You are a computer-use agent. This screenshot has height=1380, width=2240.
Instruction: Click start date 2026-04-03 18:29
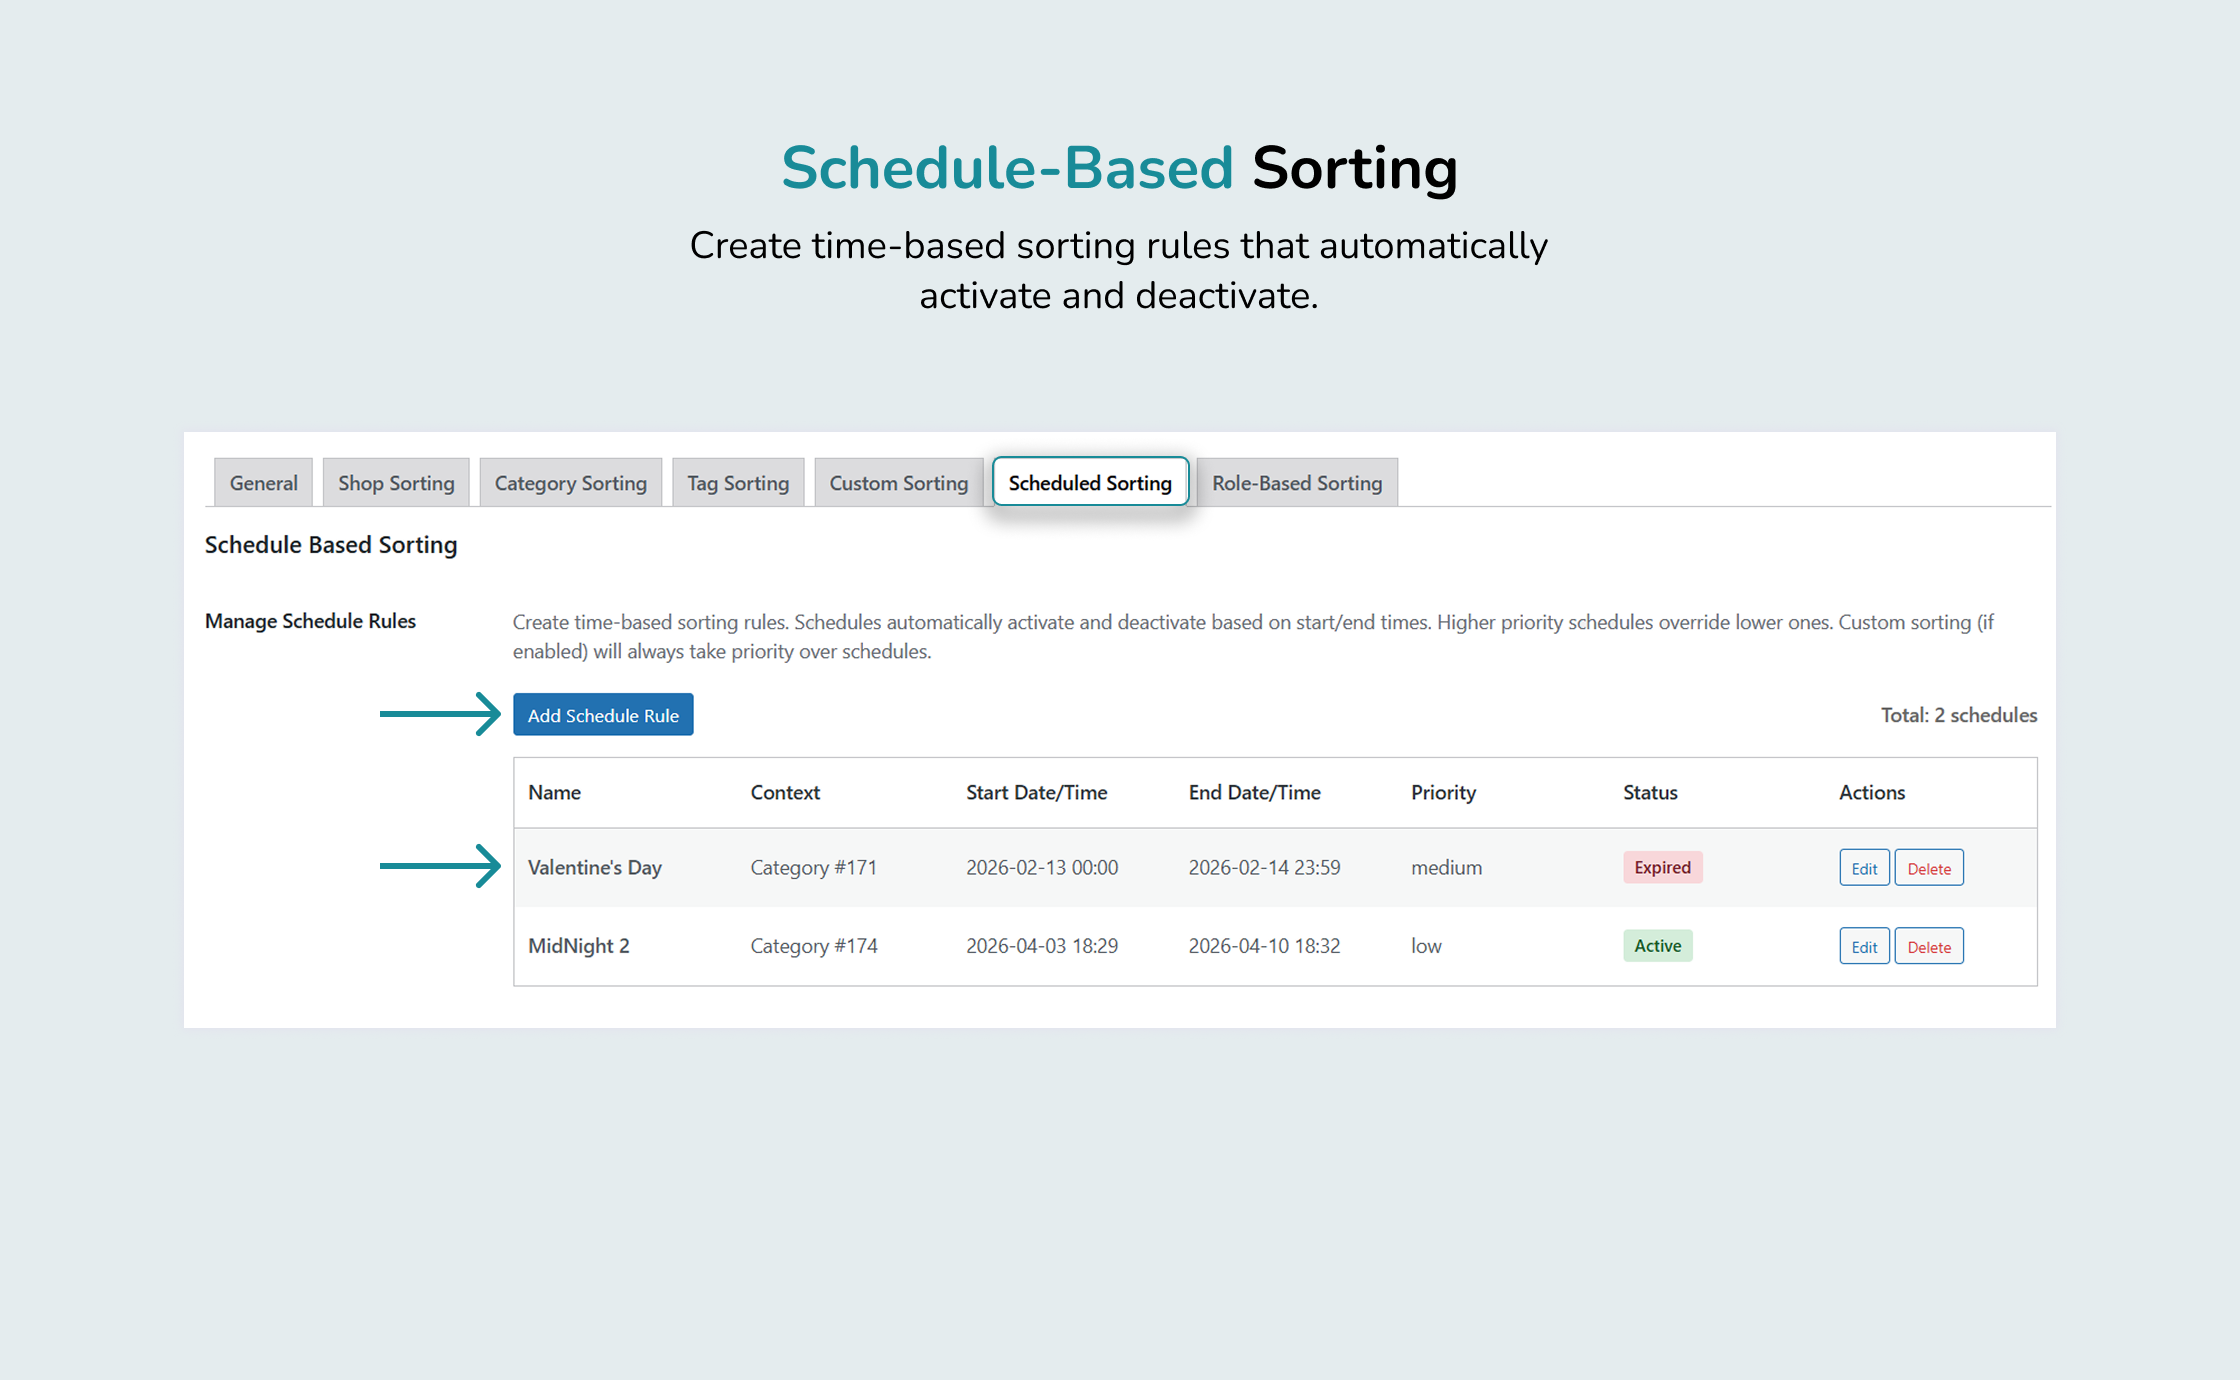1042,946
